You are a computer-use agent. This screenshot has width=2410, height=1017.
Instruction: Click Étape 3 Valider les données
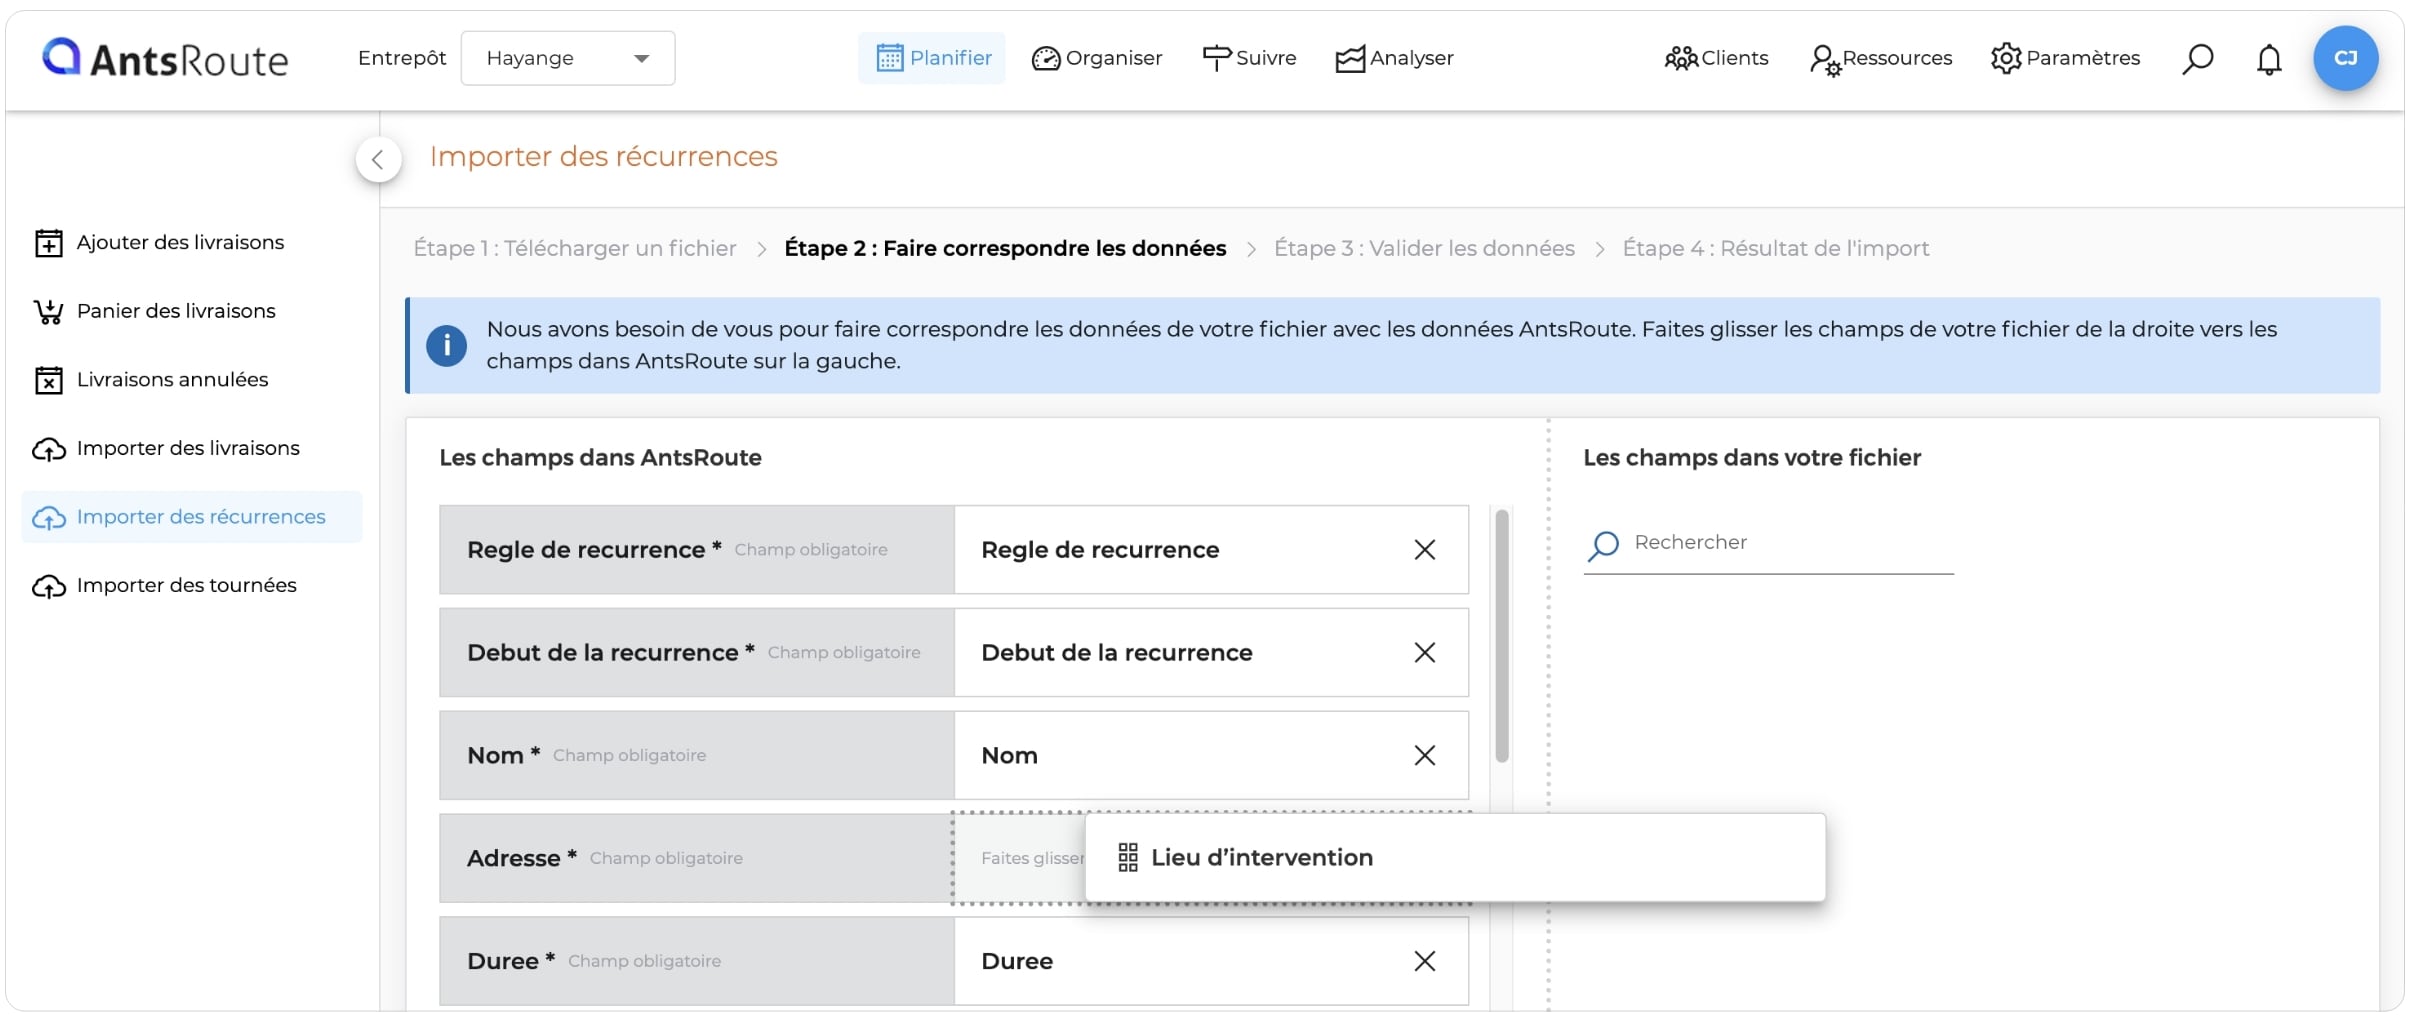1424,248
